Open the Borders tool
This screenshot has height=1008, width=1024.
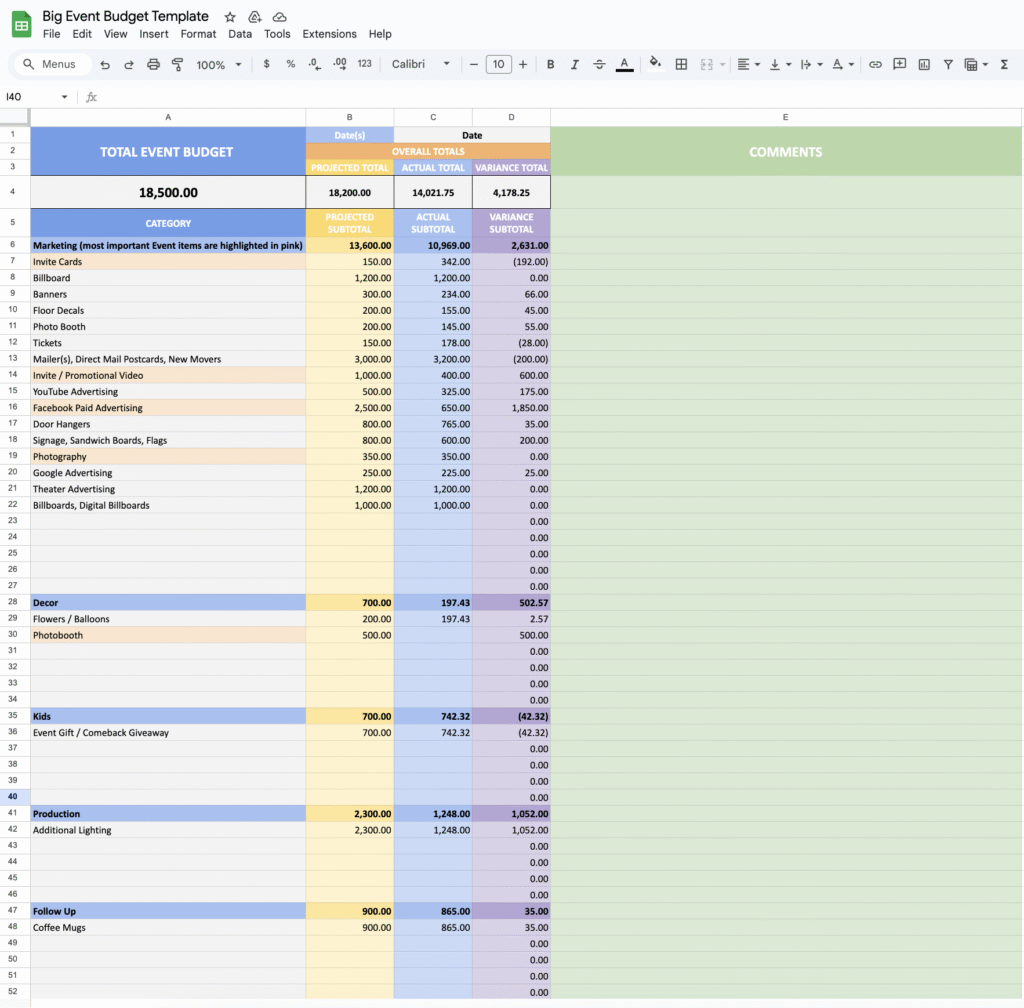[681, 64]
